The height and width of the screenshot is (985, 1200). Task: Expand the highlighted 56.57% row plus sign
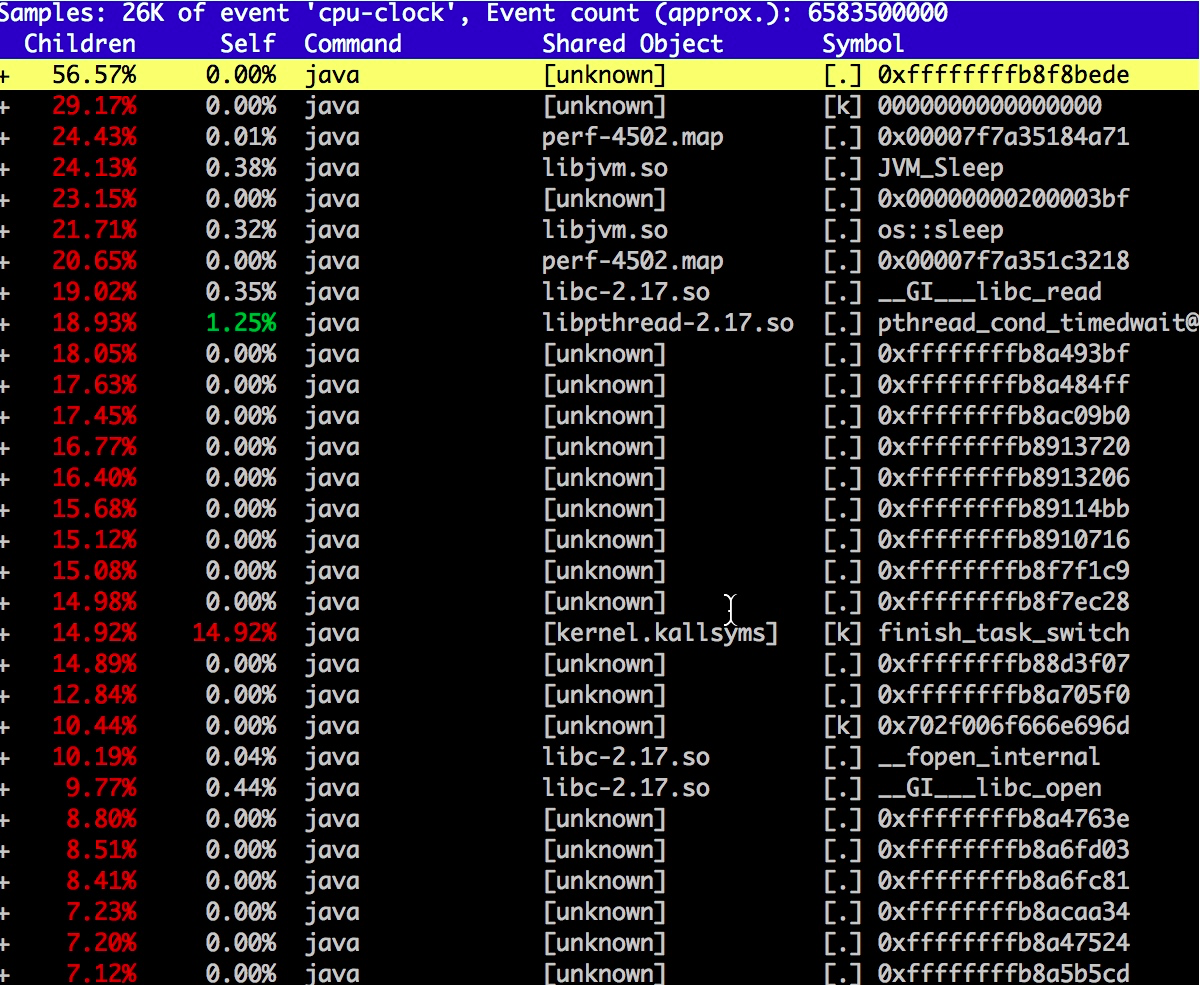click(x=5, y=75)
